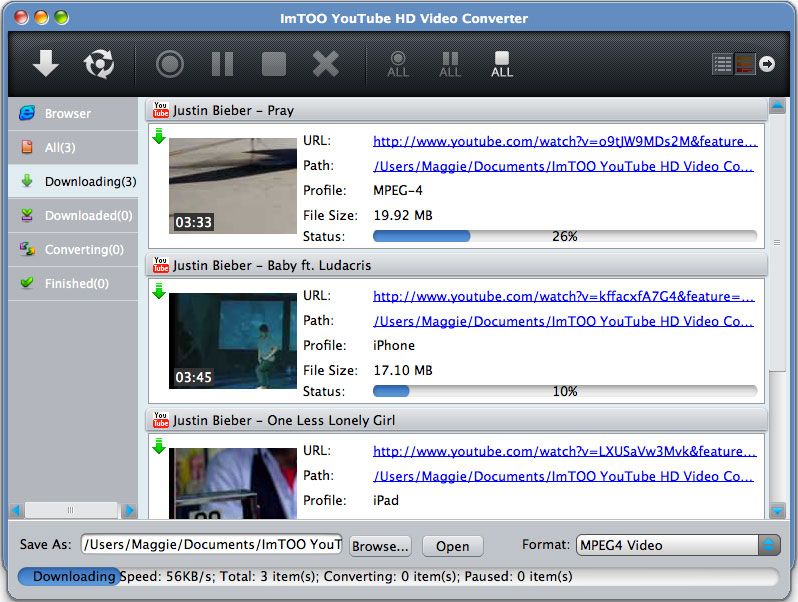Select the Justin Bieber – Pray title header

click(457, 110)
